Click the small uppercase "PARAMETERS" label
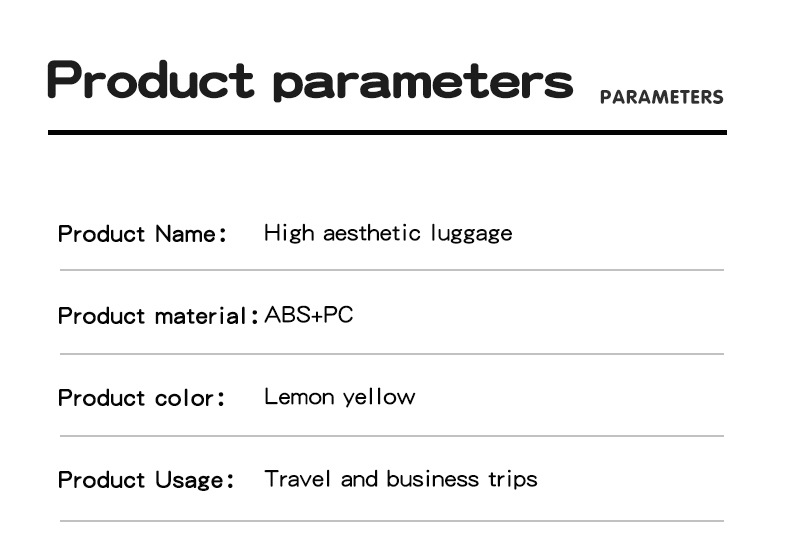 click(x=661, y=97)
